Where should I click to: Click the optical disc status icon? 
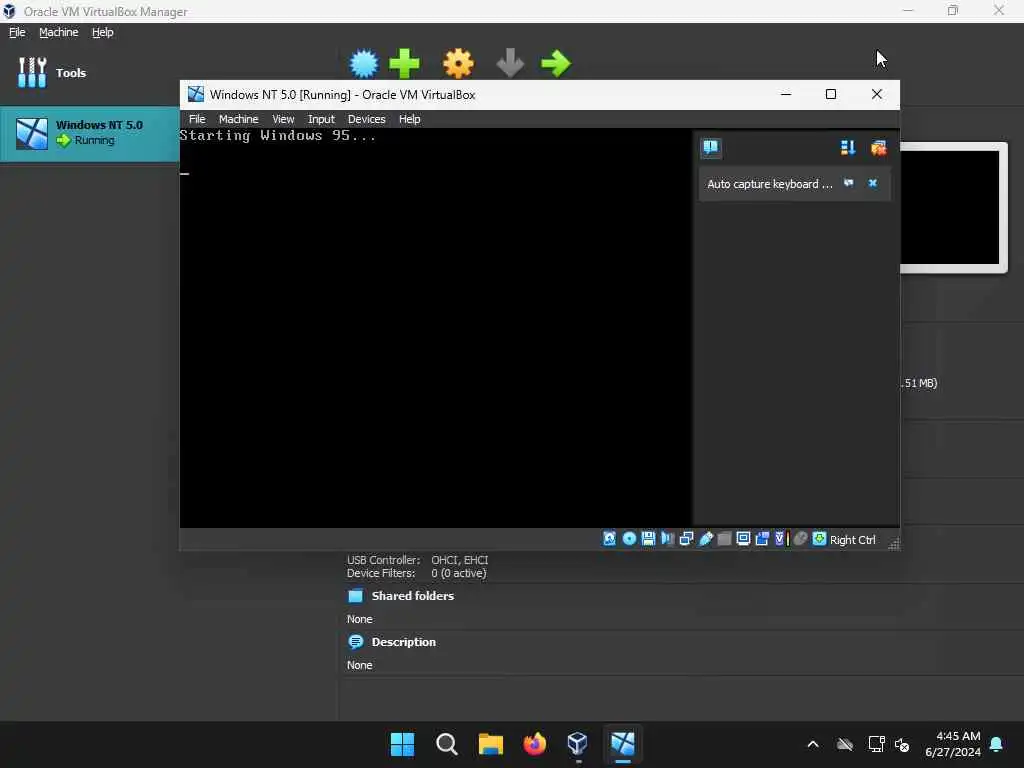click(x=629, y=539)
